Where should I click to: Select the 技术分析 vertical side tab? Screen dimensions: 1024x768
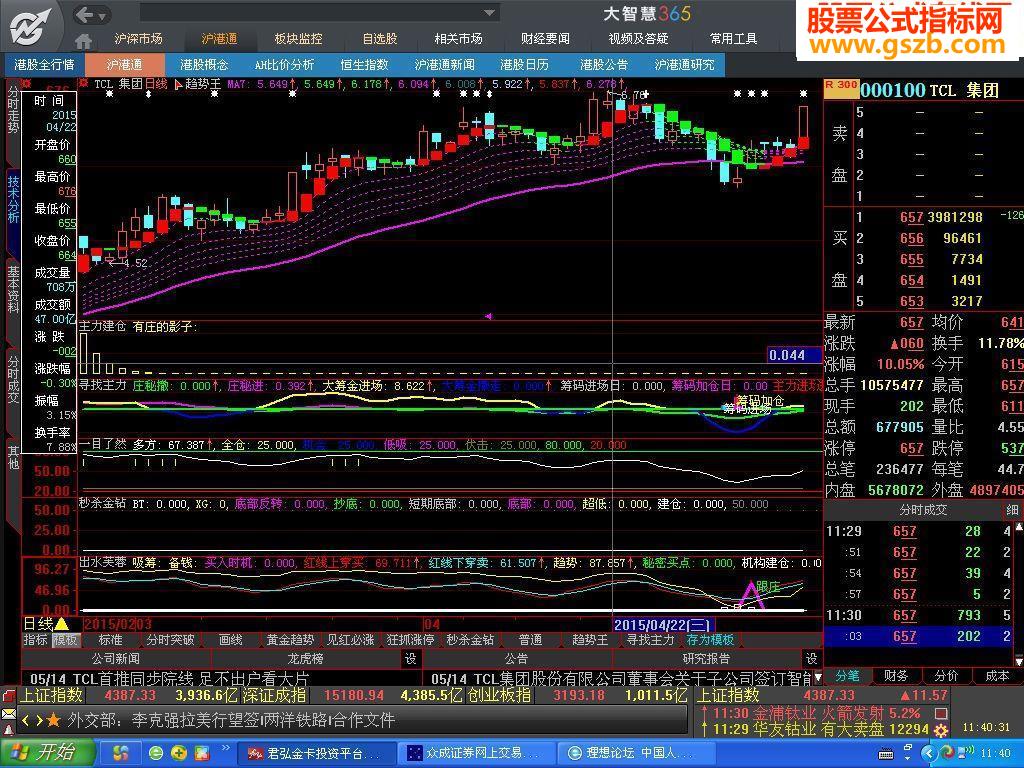tap(13, 199)
